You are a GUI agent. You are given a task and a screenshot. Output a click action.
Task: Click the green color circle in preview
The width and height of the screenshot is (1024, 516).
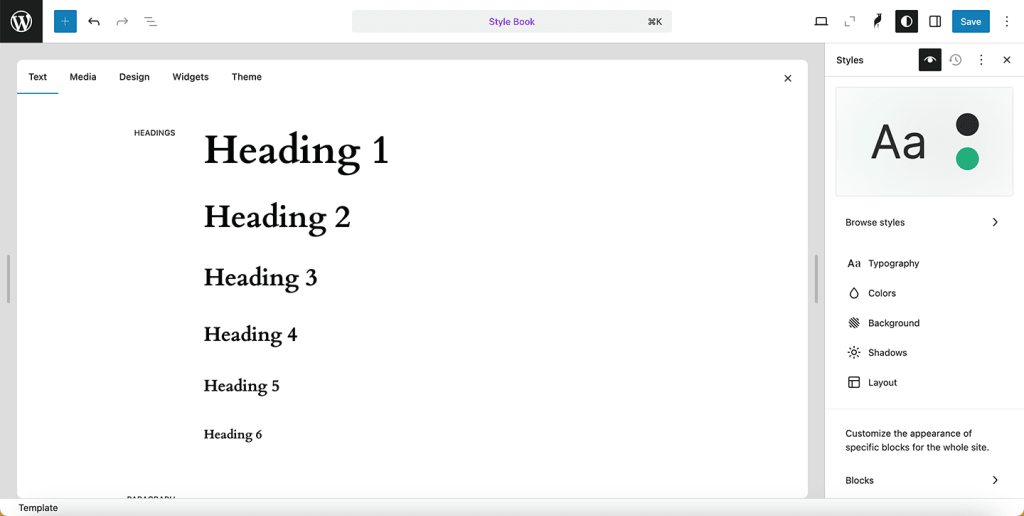[x=967, y=159]
